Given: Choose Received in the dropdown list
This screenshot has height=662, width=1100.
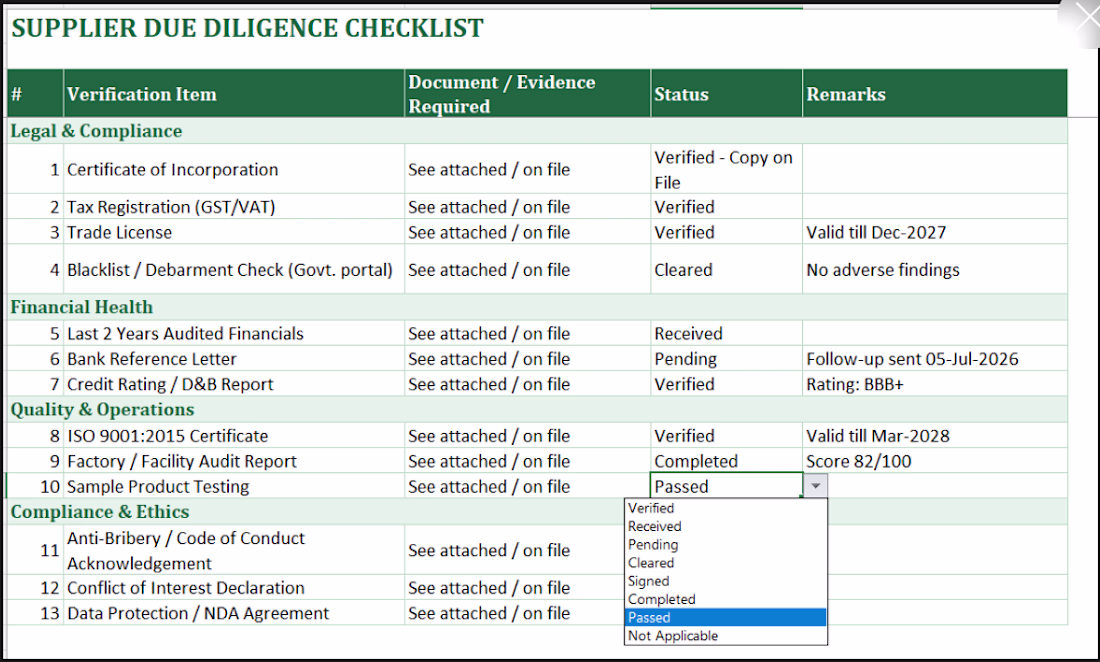Looking at the screenshot, I should pyautogui.click(x=725, y=526).
